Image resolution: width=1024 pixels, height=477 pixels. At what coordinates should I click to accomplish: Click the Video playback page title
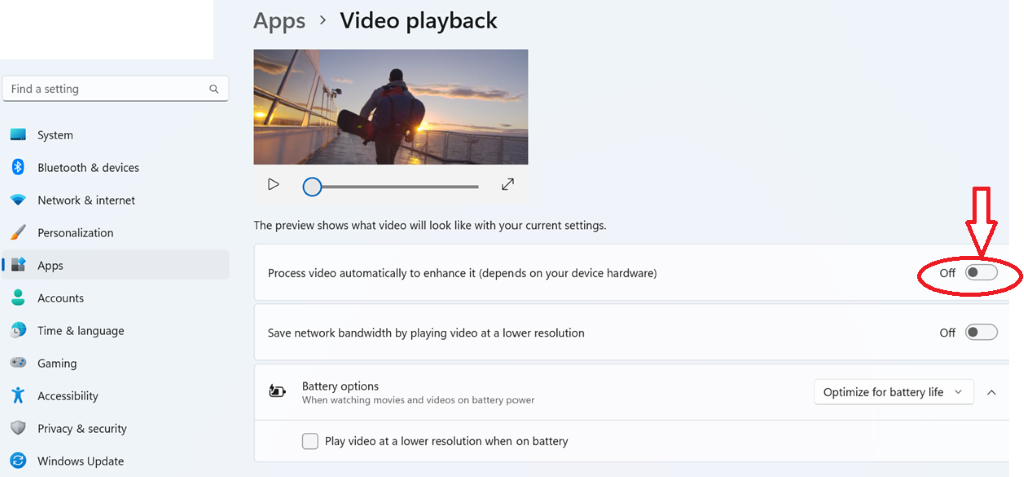coord(419,21)
